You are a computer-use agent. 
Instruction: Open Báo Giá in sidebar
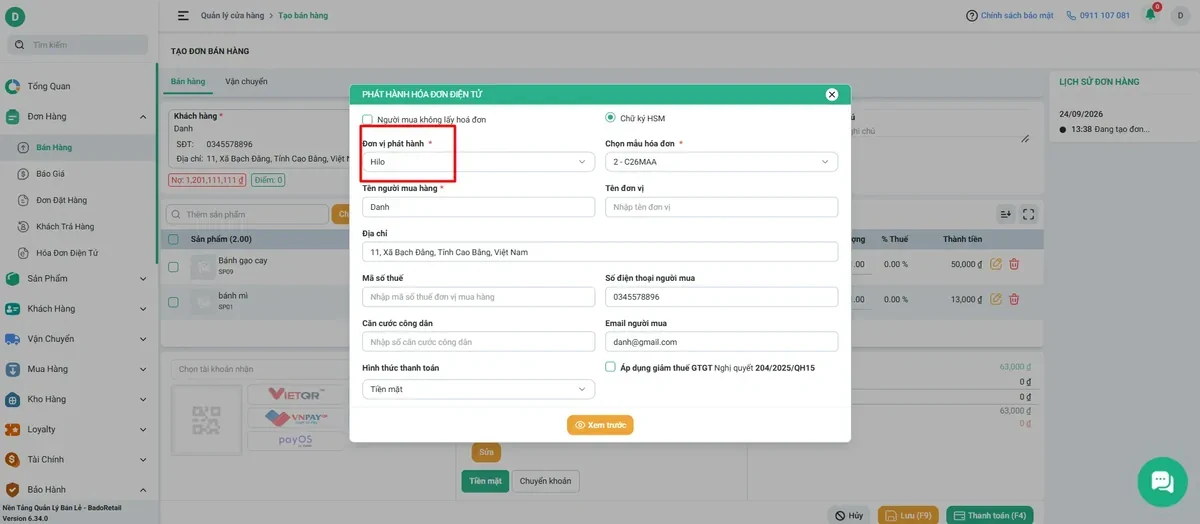tap(78, 174)
